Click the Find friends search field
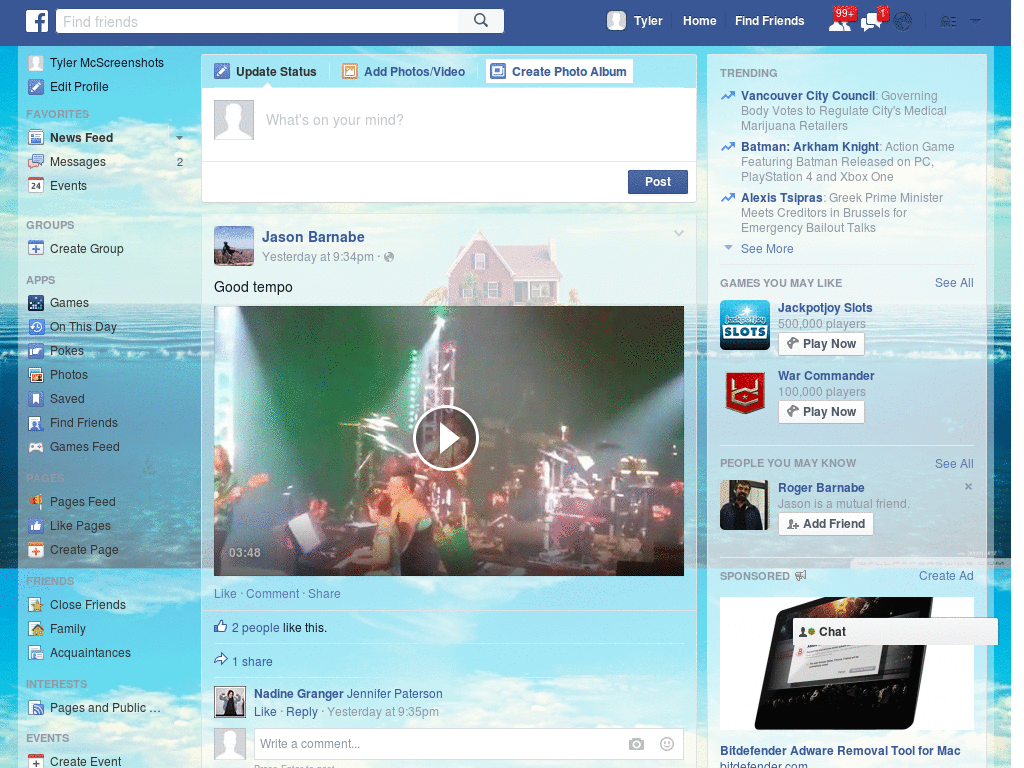This screenshot has width=1024, height=768. coord(257,21)
